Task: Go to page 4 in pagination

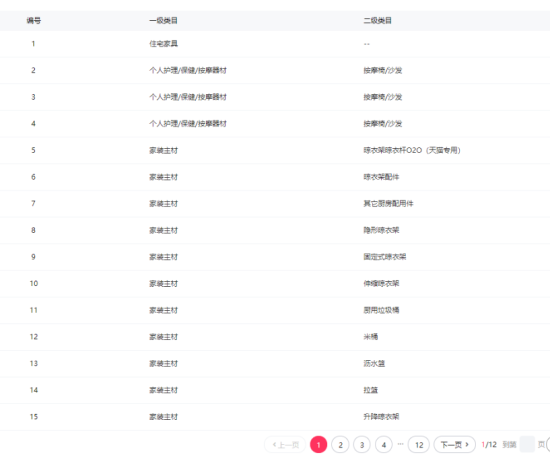Action: [x=384, y=445]
